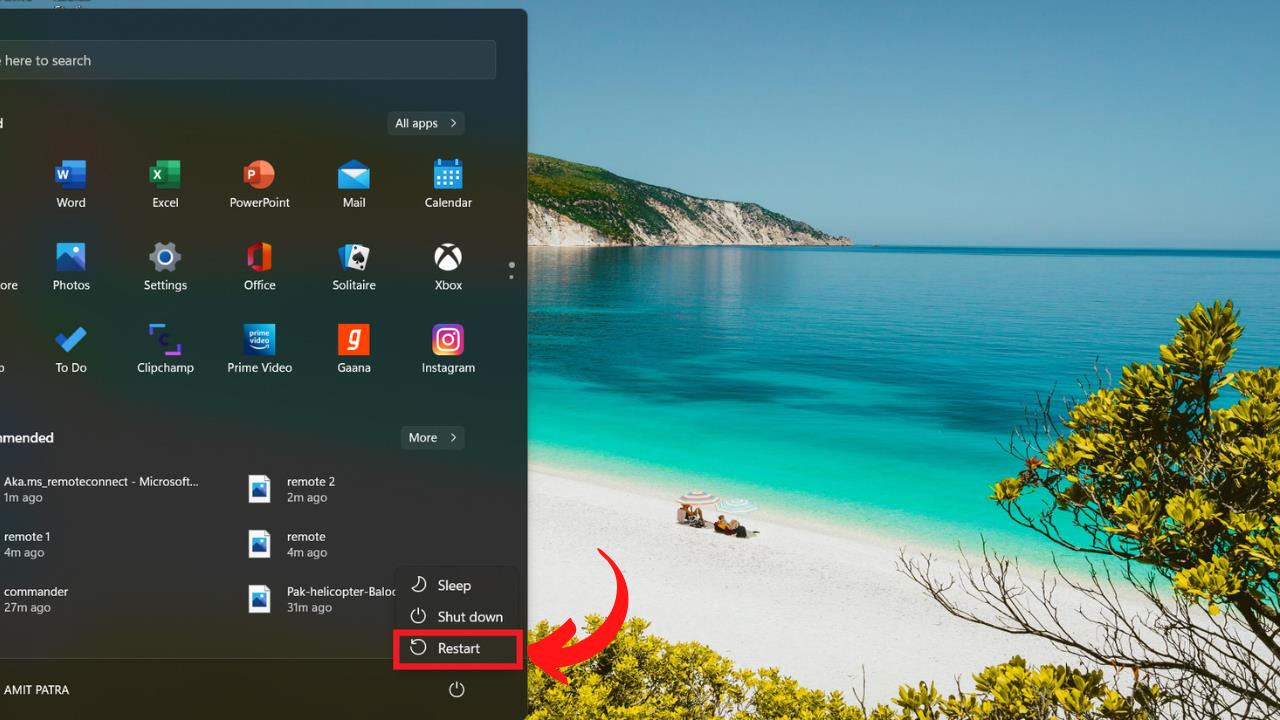
Task: Launch Excel from pinned apps
Action: tap(165, 184)
